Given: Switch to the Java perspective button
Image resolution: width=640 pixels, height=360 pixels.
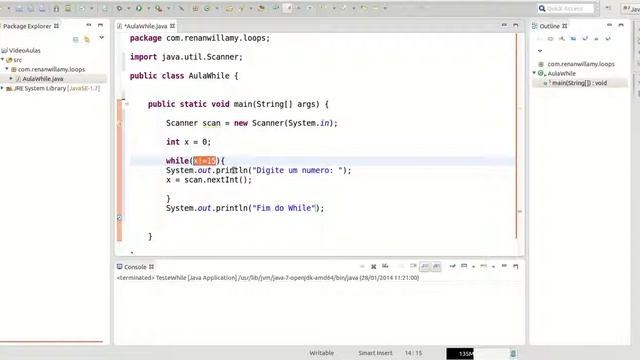Looking at the screenshot, I should click(630, 8).
